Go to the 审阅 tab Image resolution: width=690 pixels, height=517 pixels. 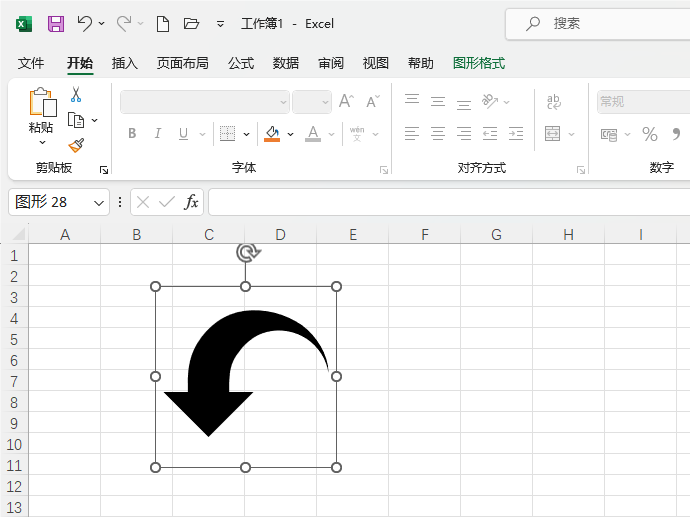(x=331, y=63)
